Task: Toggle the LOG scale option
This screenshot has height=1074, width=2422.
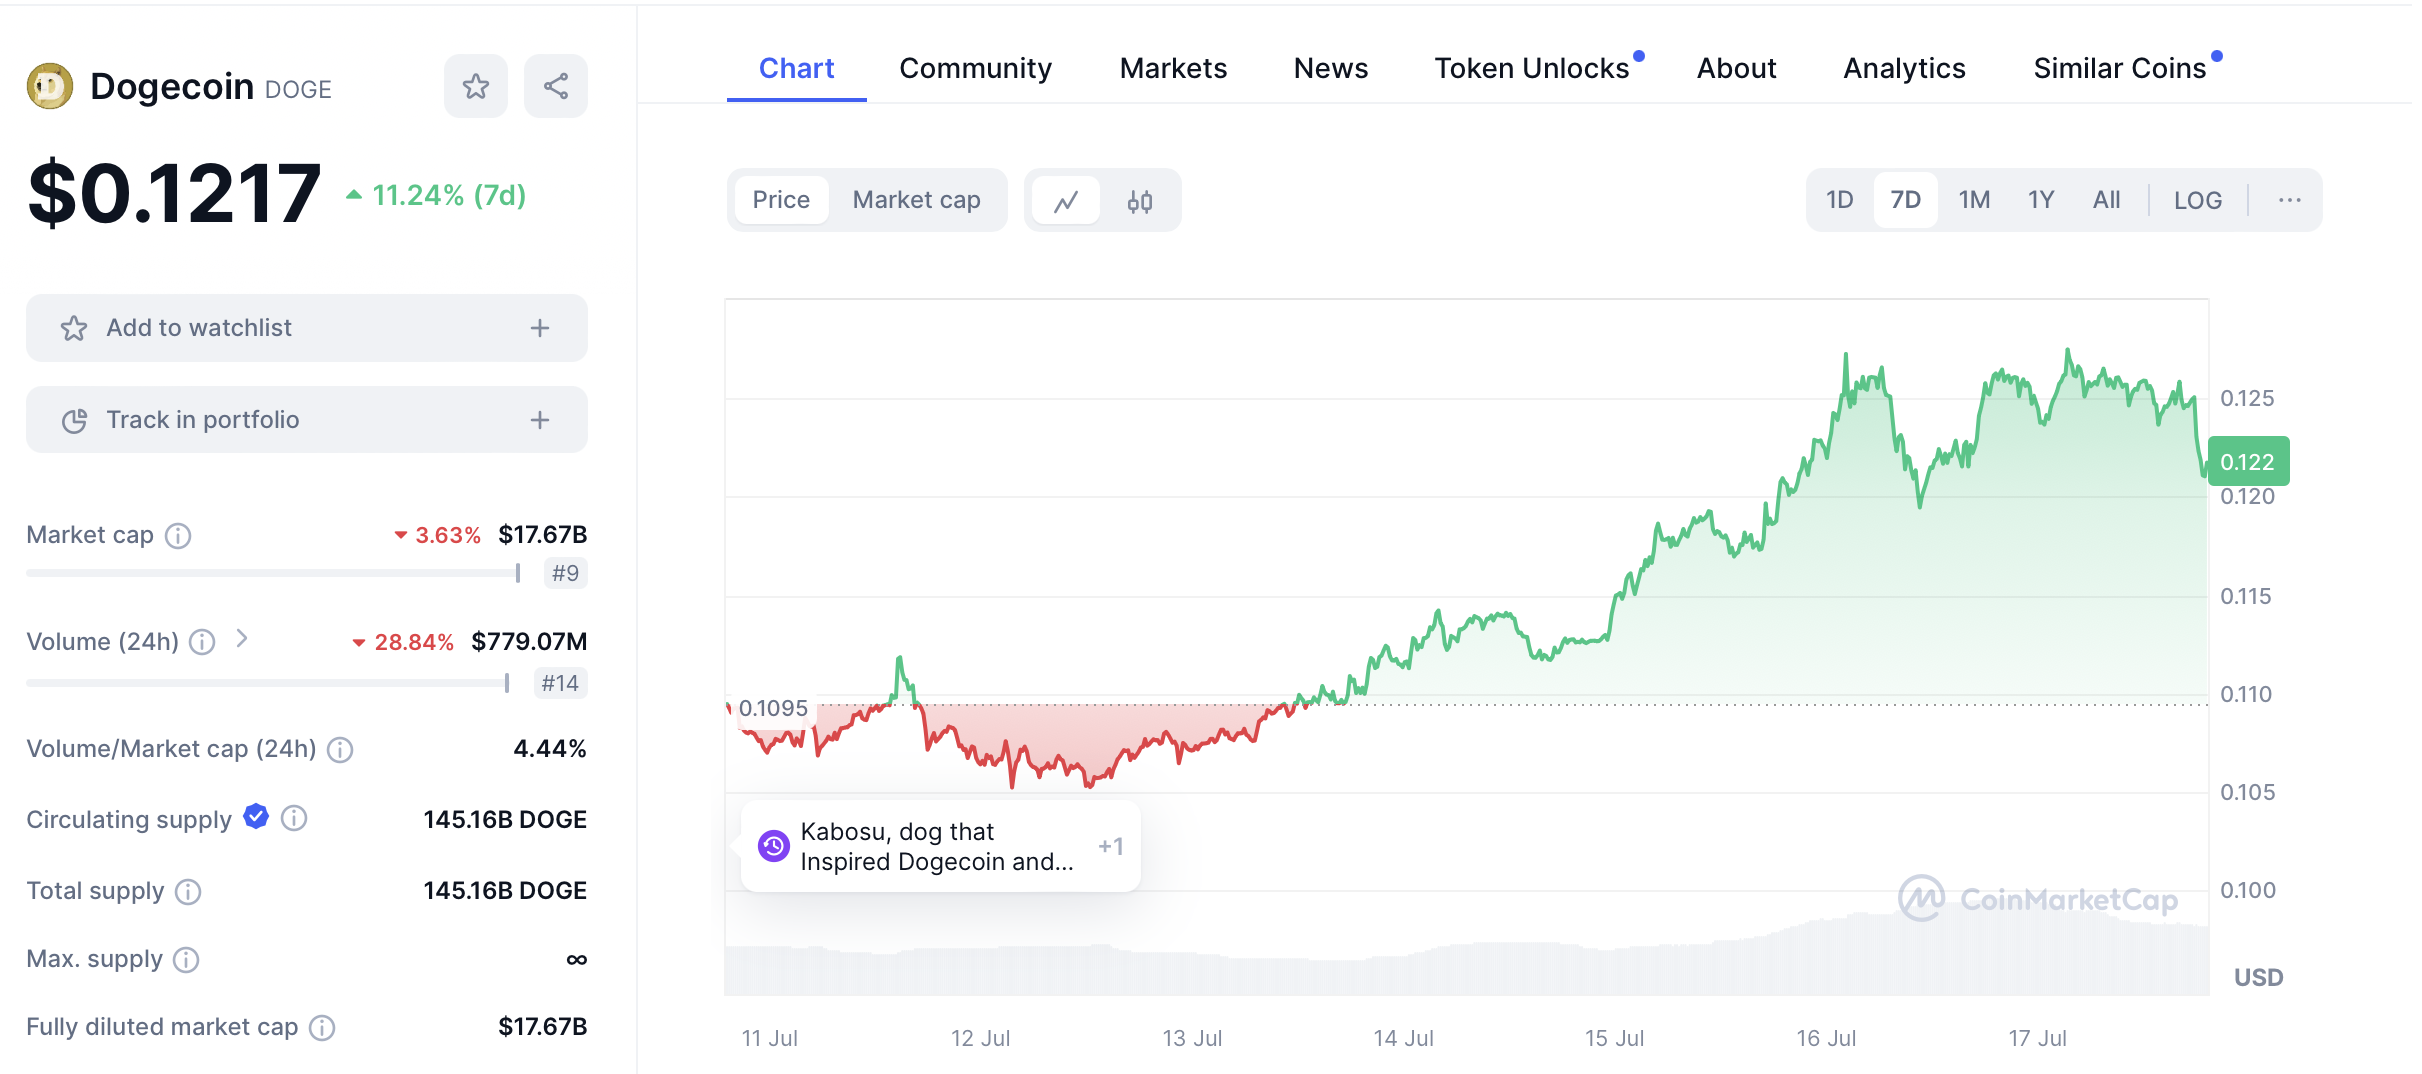Action: click(2197, 201)
